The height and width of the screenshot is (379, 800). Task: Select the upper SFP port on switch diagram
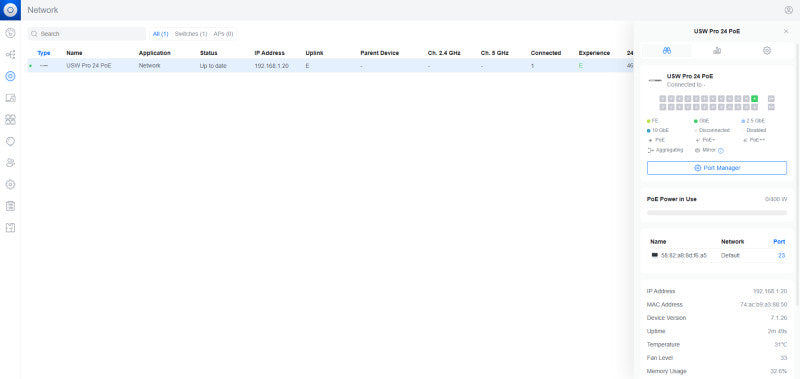pos(771,98)
